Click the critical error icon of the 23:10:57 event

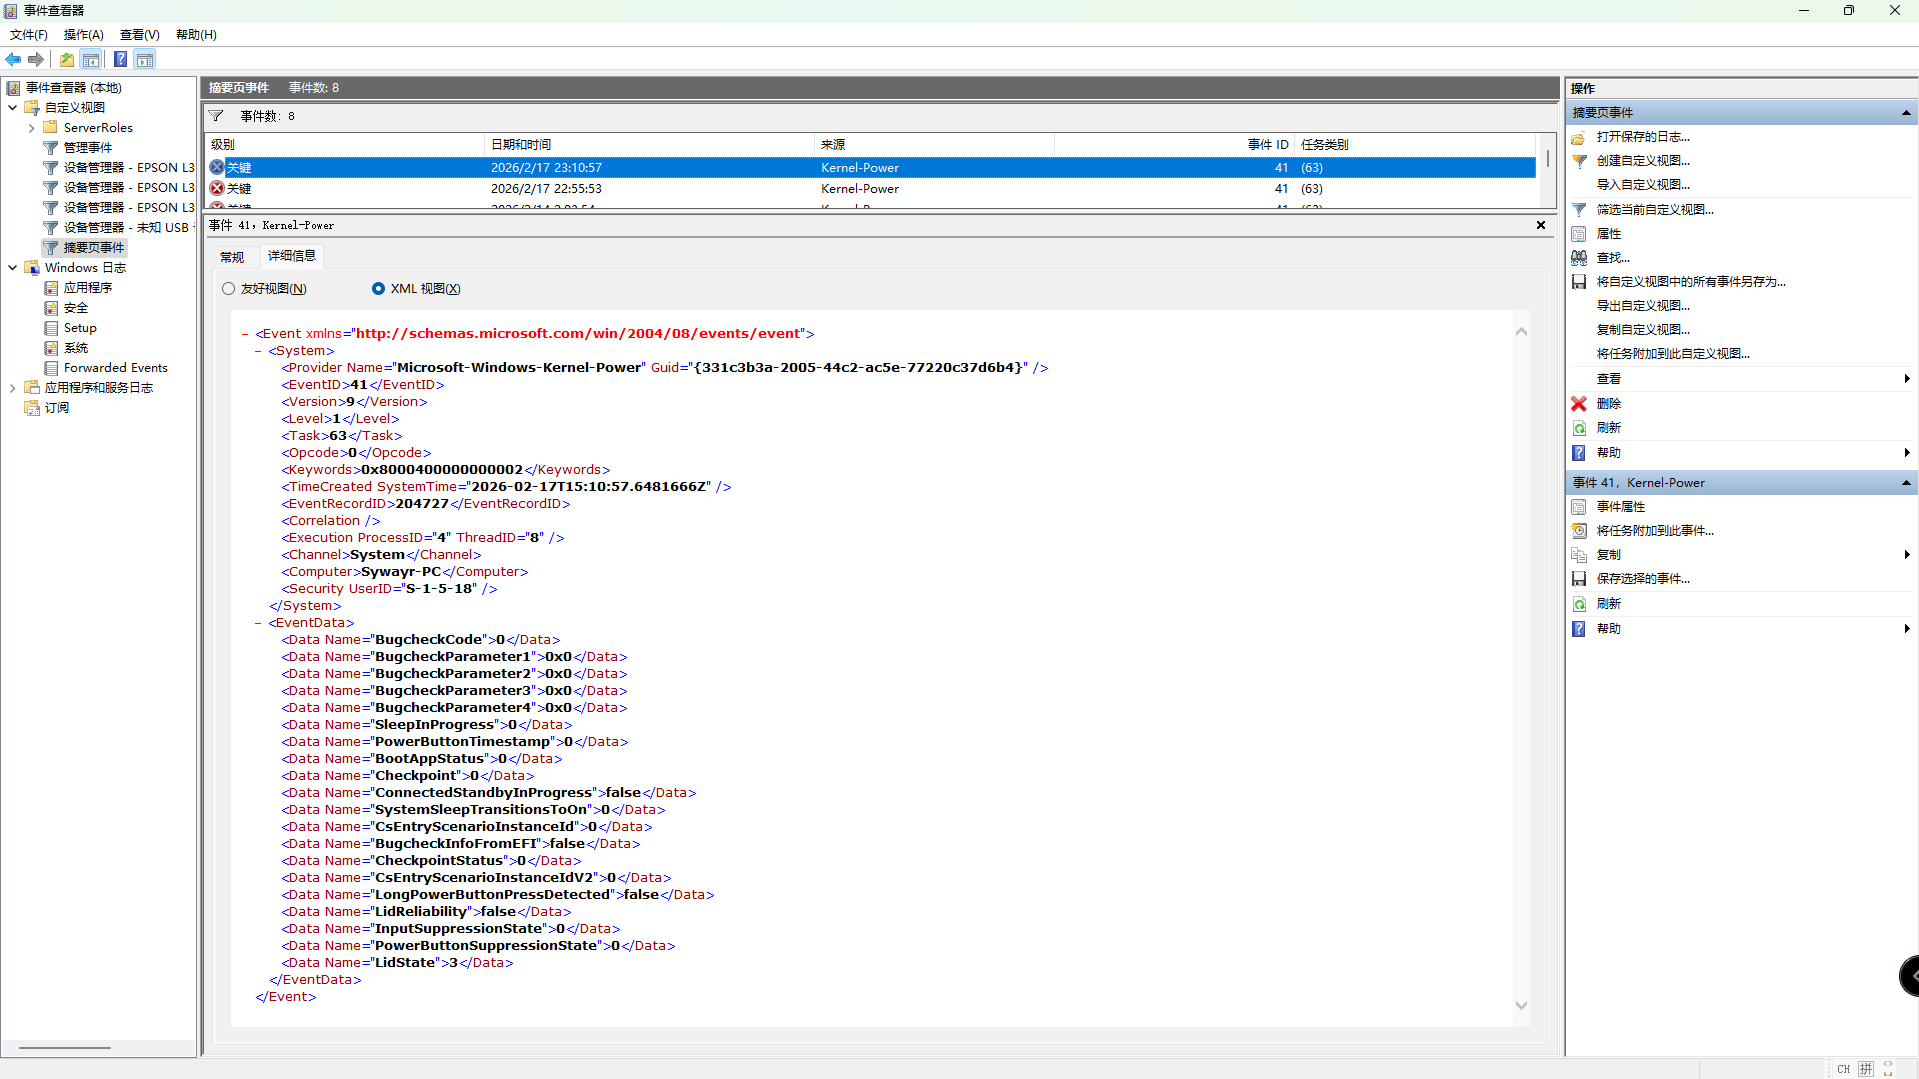(x=217, y=167)
